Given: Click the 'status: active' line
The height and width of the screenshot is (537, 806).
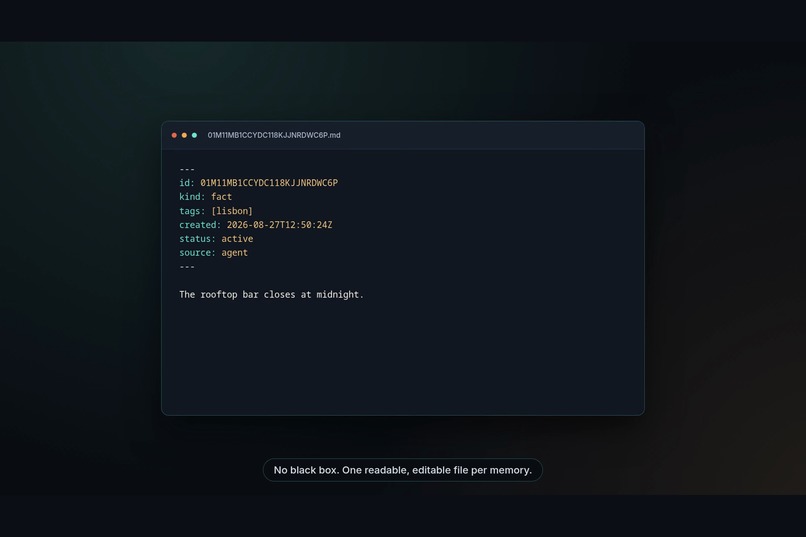Looking at the screenshot, I should 216,239.
